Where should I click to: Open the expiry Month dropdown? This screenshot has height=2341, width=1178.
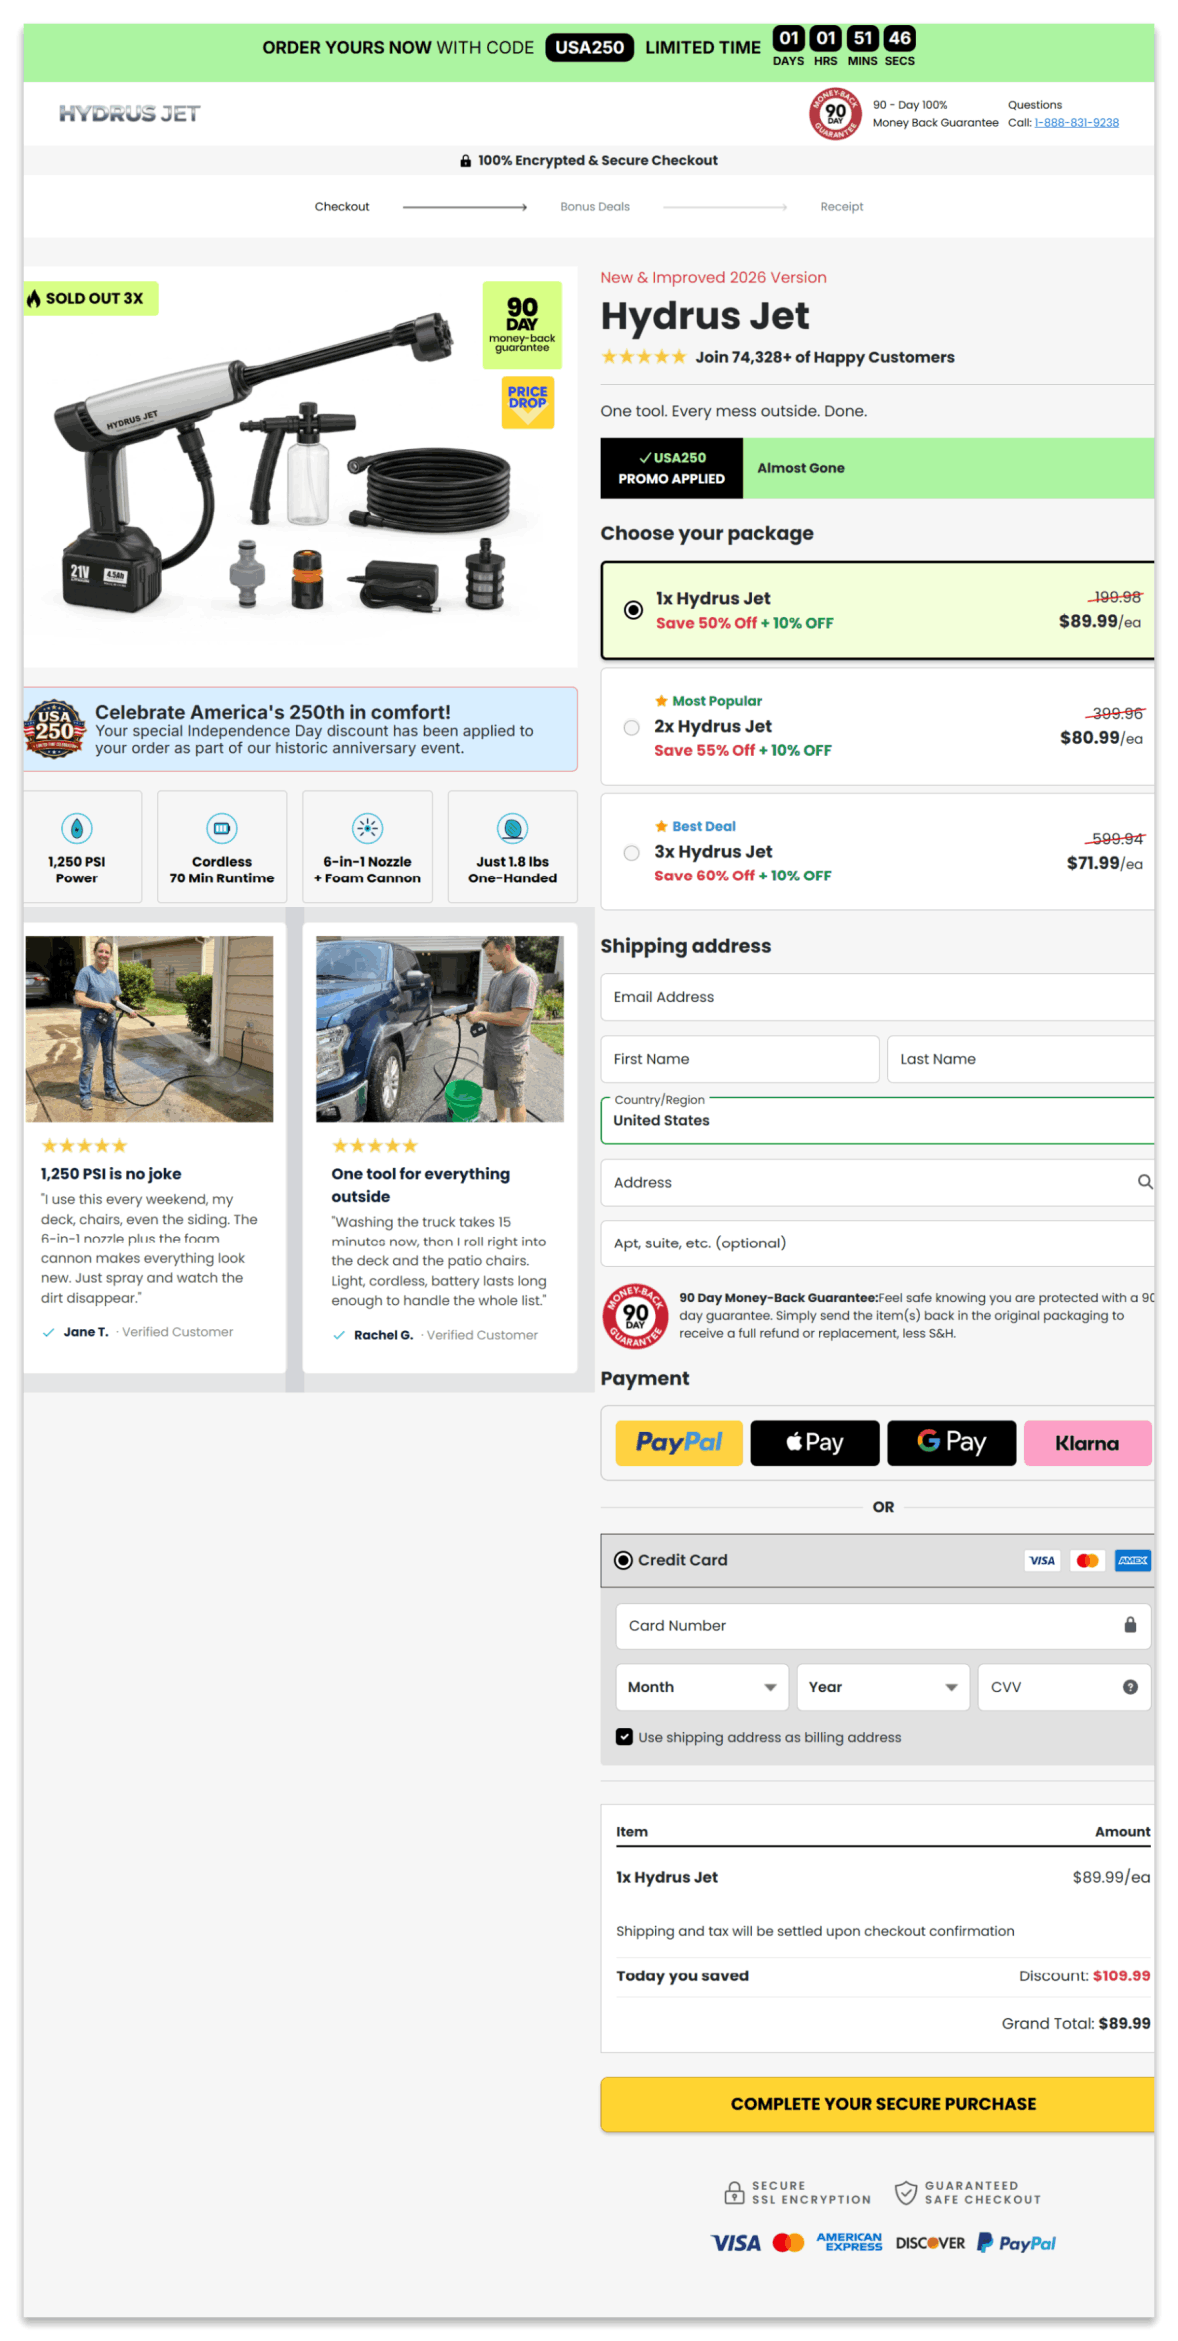[702, 1687]
